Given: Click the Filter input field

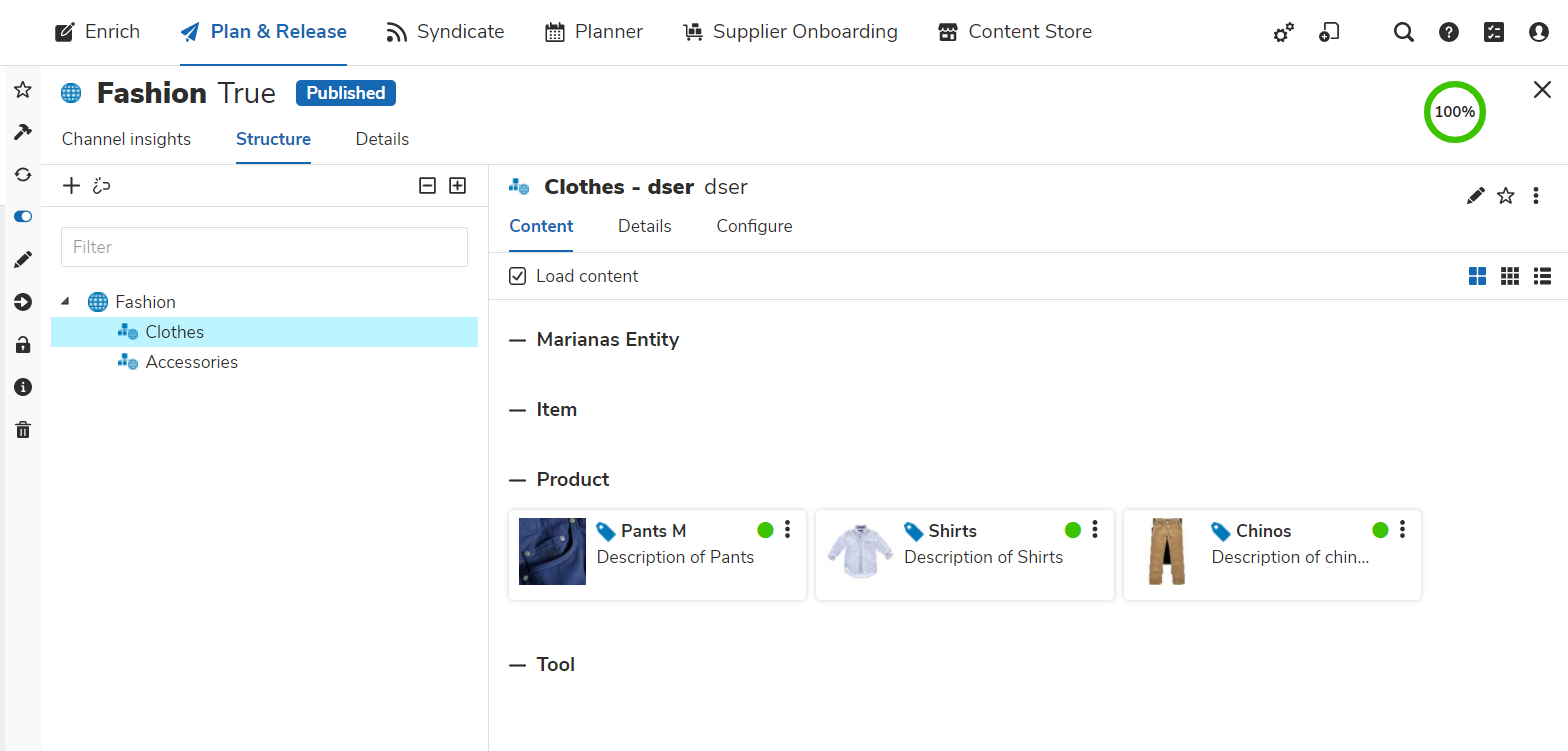Looking at the screenshot, I should [264, 247].
